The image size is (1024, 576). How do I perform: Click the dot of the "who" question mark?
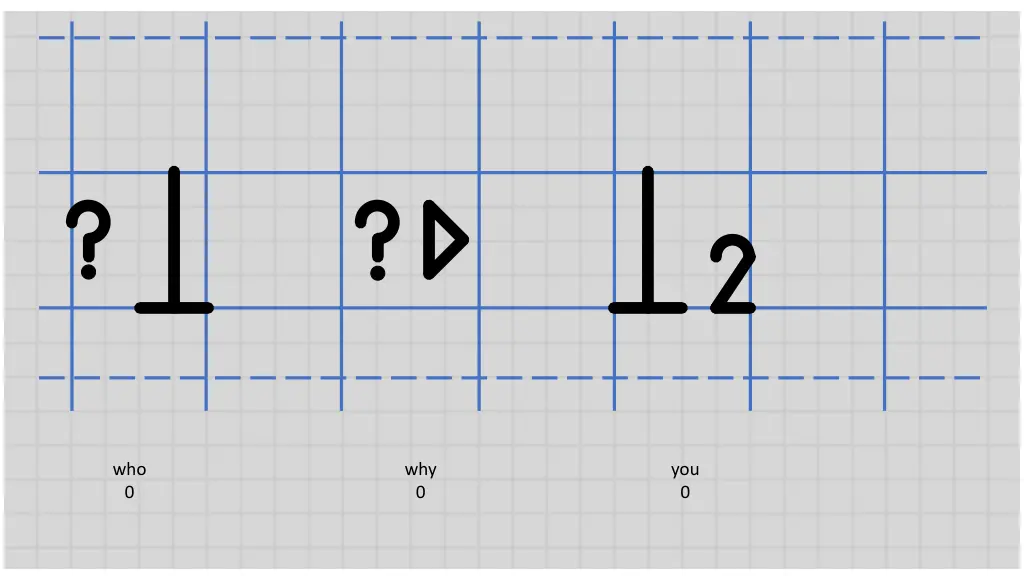(89, 272)
